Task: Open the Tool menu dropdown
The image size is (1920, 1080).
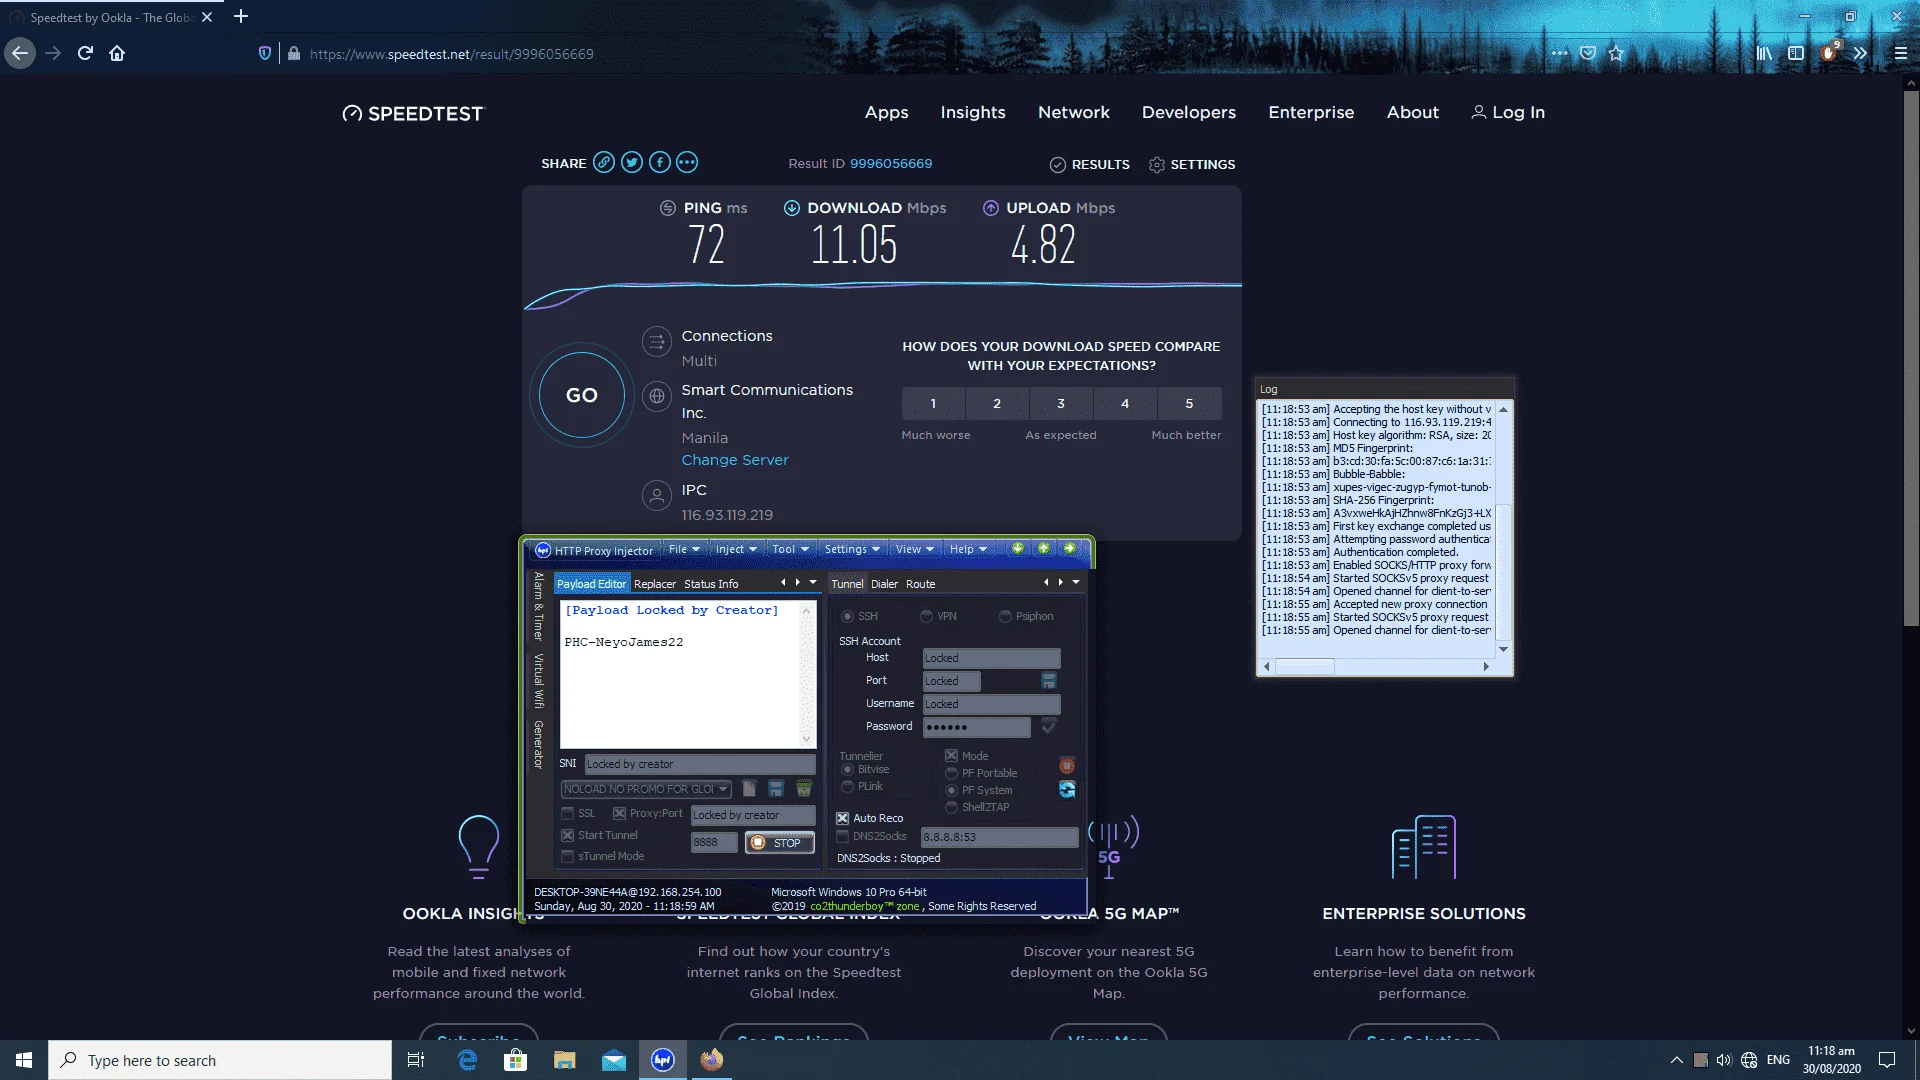Action: (x=790, y=550)
